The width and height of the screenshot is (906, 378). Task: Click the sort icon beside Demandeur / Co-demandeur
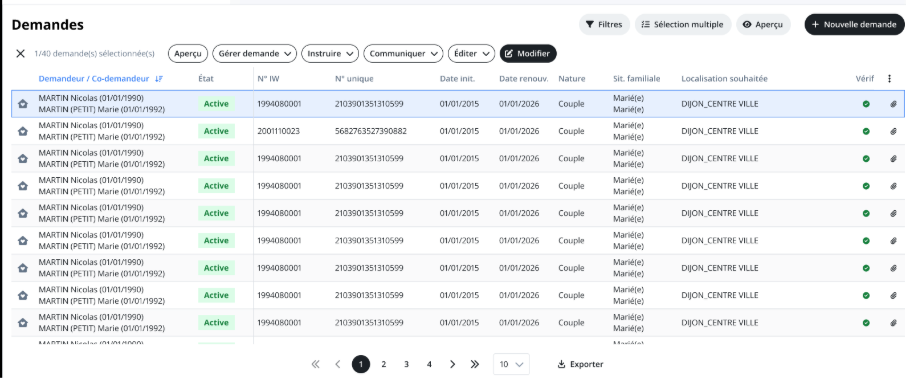click(159, 79)
